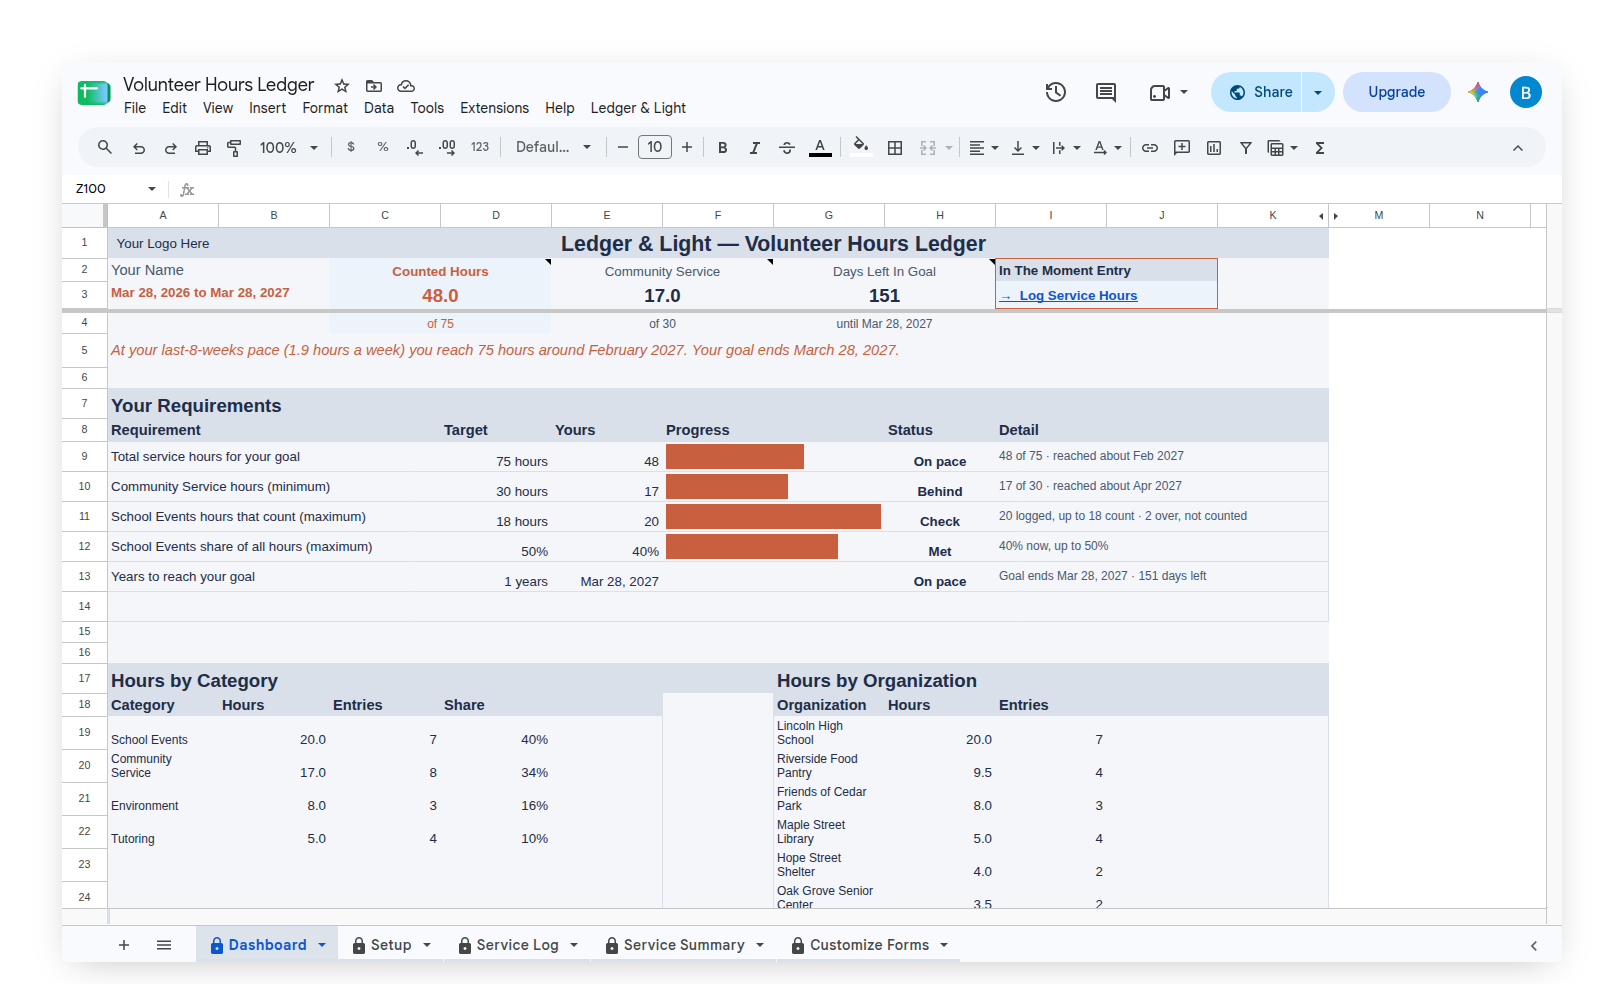Add a new sheet with plus button
The width and height of the screenshot is (1624, 984).
(x=124, y=945)
